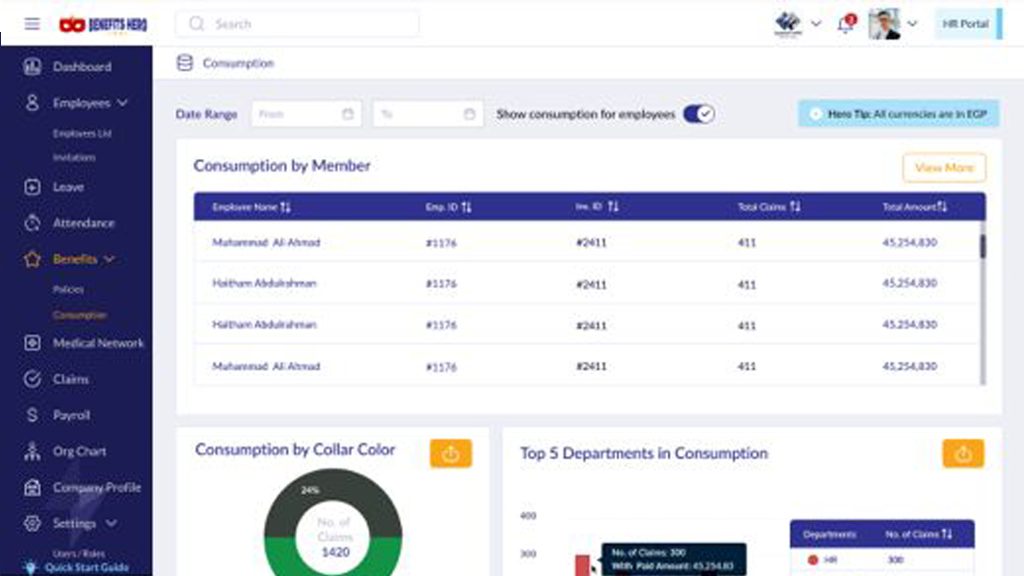The height and width of the screenshot is (576, 1024).
Task: Click the company logo in header
Action: [788, 24]
